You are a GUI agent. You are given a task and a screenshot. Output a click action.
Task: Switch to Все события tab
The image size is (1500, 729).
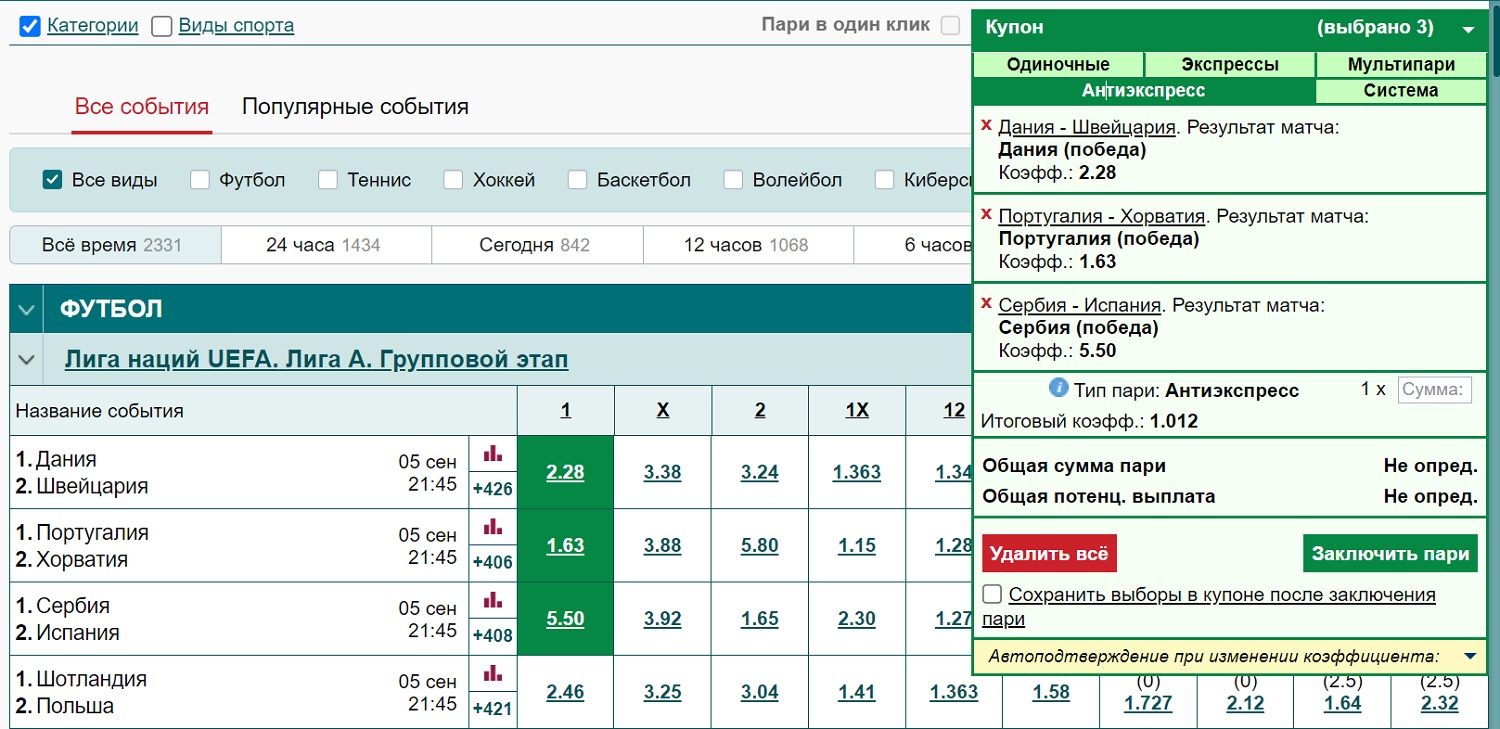pyautogui.click(x=142, y=107)
